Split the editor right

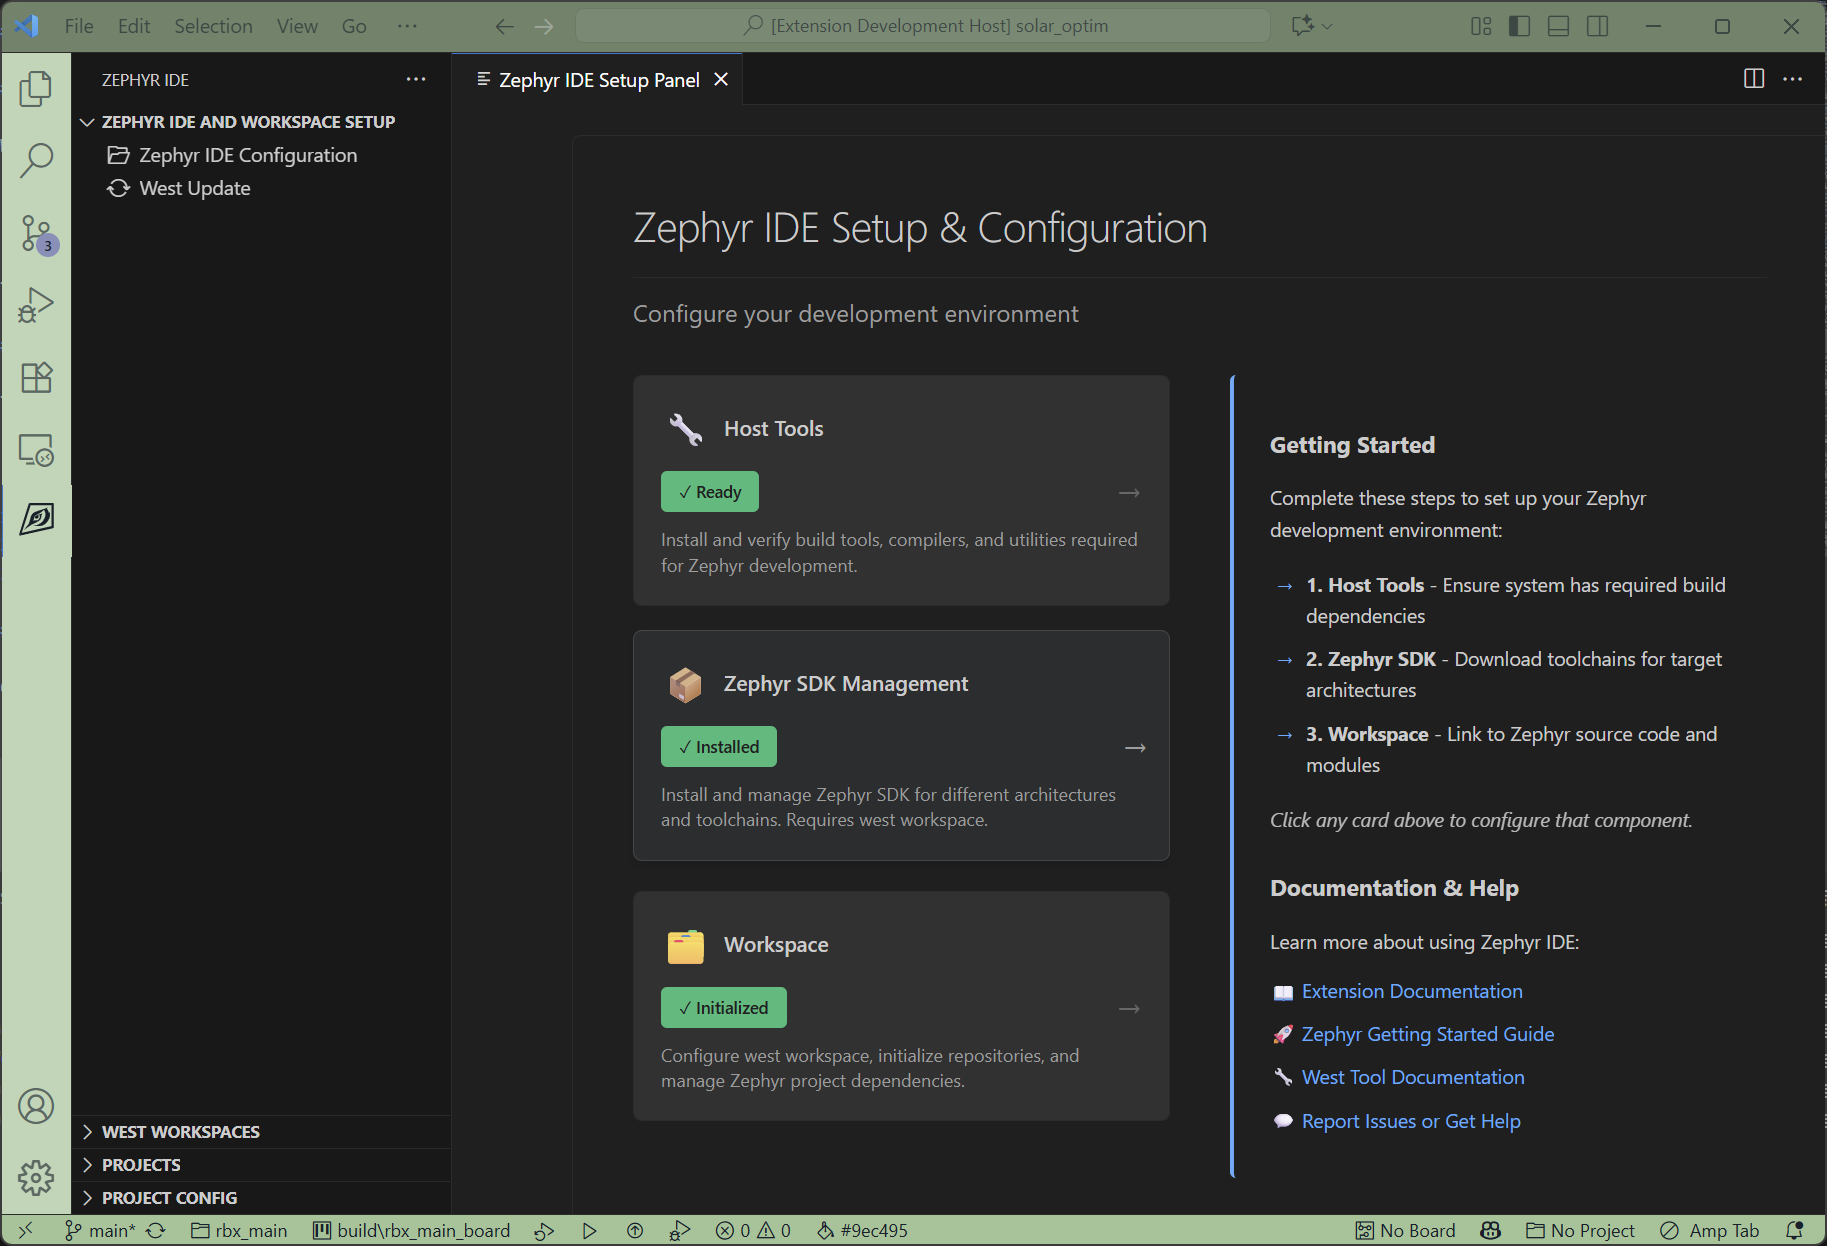click(x=1754, y=78)
